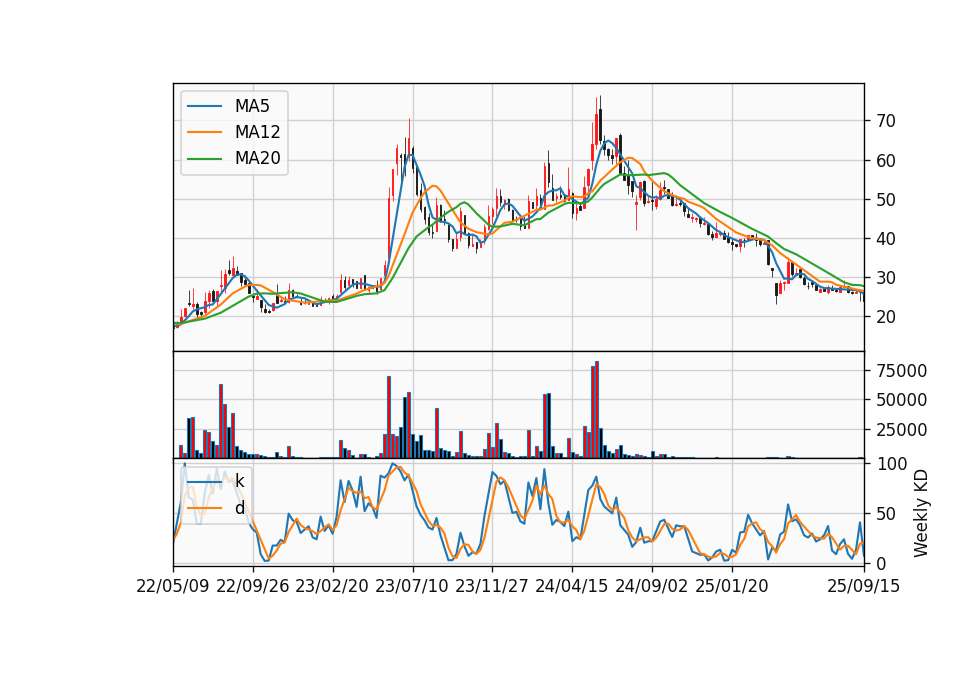Click the 23/07/10 date tick label
Image resolution: width=960 pixels, height=690 pixels.
(x=413, y=586)
